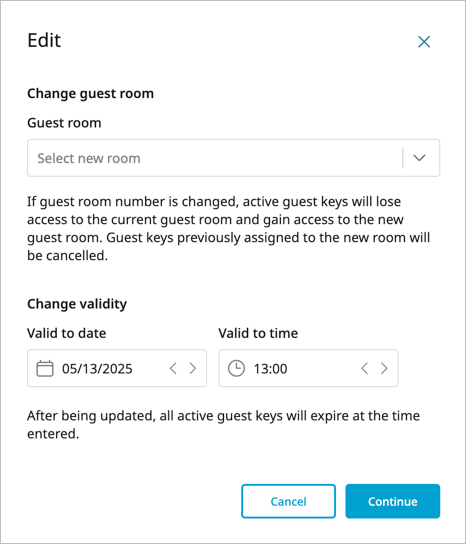
Task: Click the Valid to time label
Action: tap(258, 333)
